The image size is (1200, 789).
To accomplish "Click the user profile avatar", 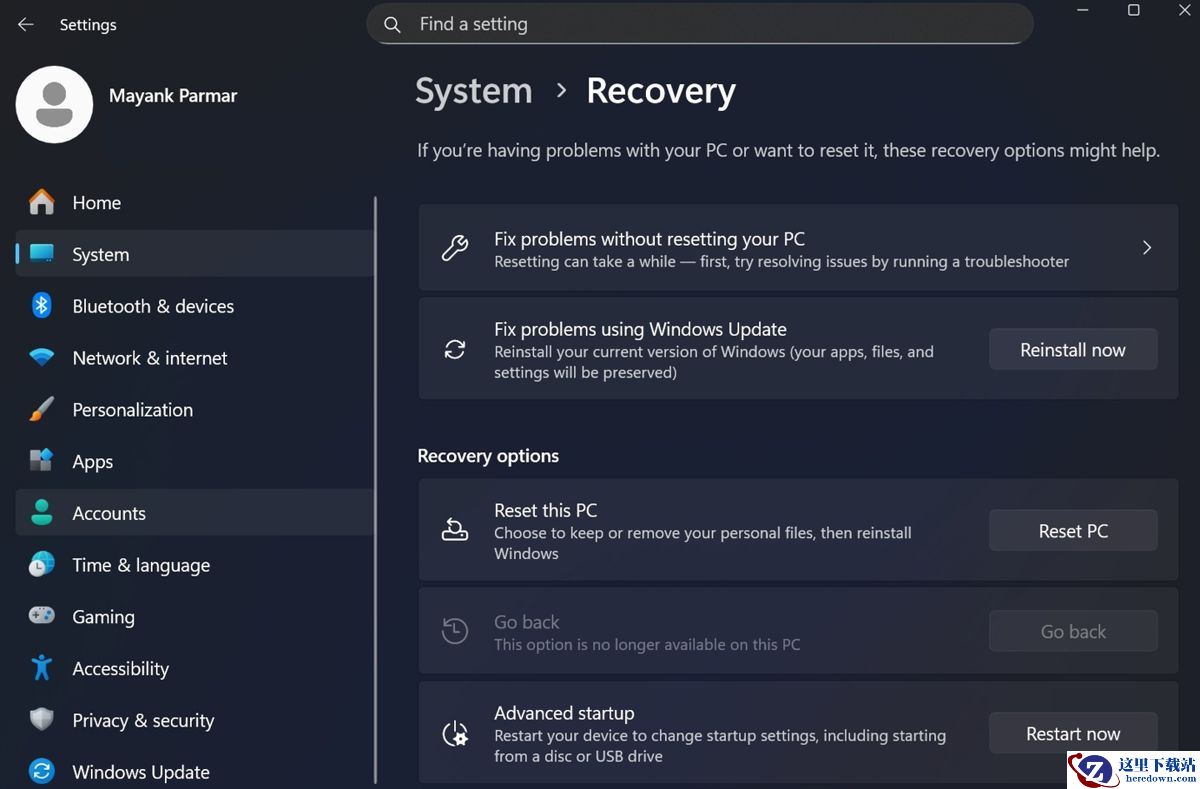I will pyautogui.click(x=55, y=104).
